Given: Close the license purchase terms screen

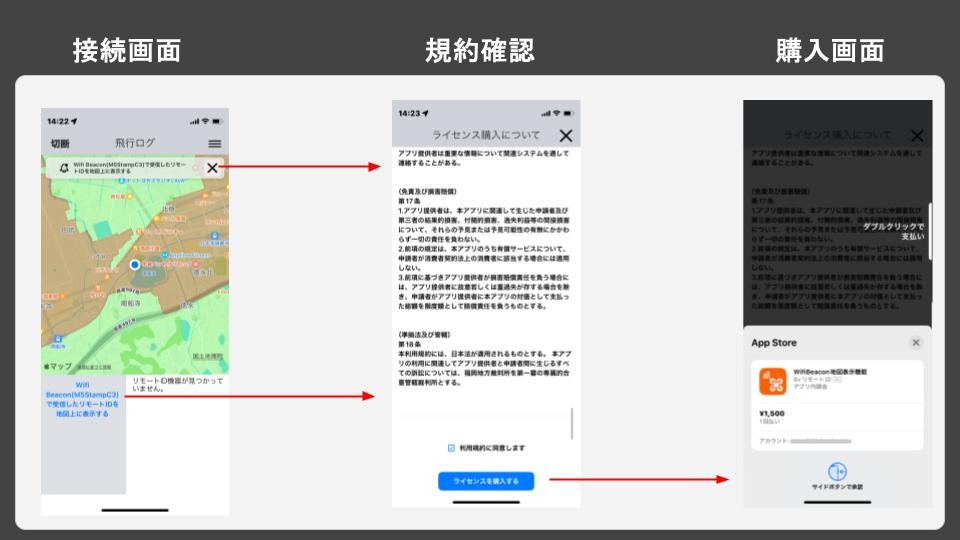Looking at the screenshot, I should [x=566, y=136].
